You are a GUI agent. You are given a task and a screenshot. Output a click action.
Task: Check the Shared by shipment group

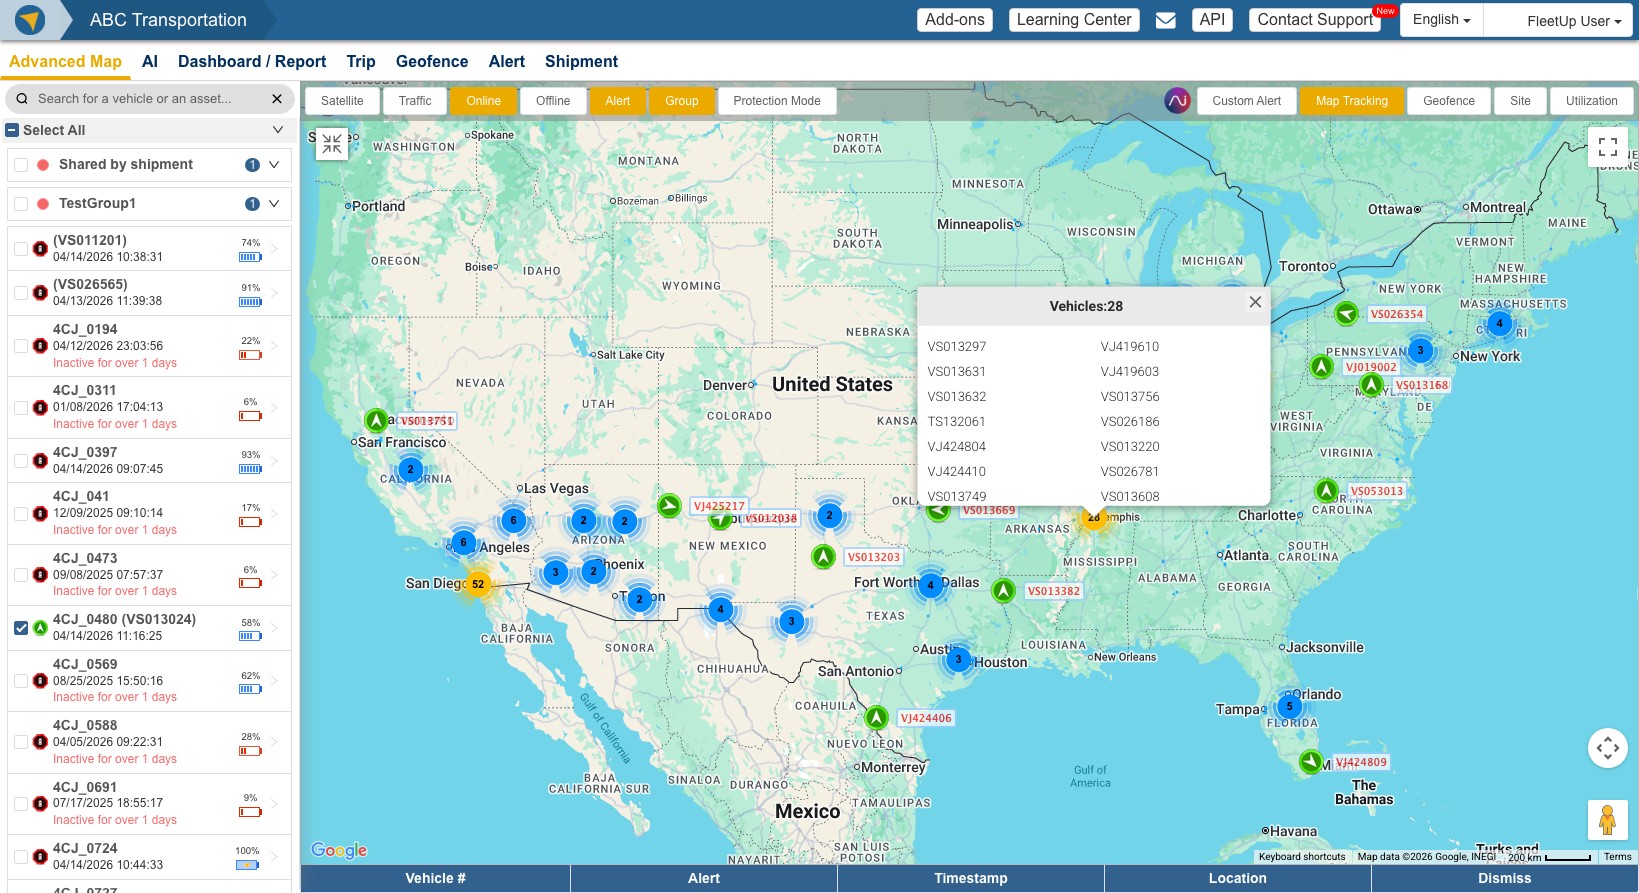coord(21,165)
